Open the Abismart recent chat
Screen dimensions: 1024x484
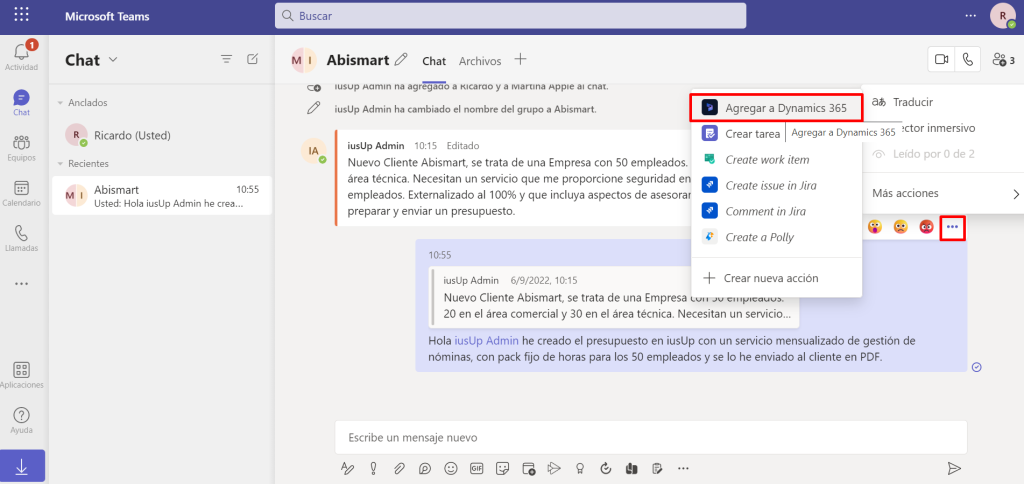162,196
